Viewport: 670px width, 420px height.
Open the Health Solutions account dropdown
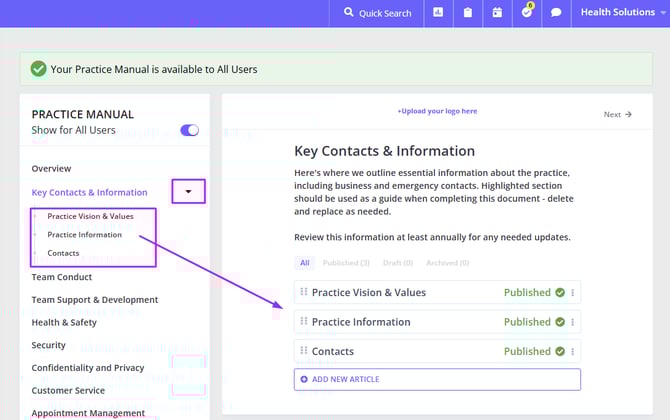tap(624, 13)
